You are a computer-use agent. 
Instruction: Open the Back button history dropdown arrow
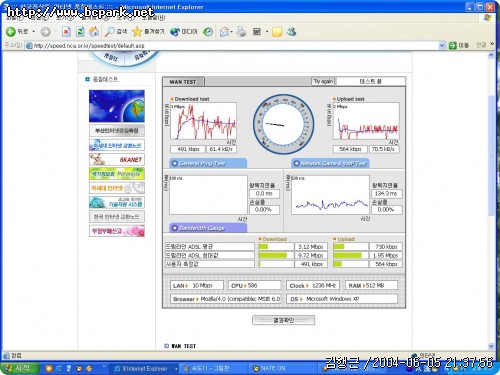pos(34,32)
